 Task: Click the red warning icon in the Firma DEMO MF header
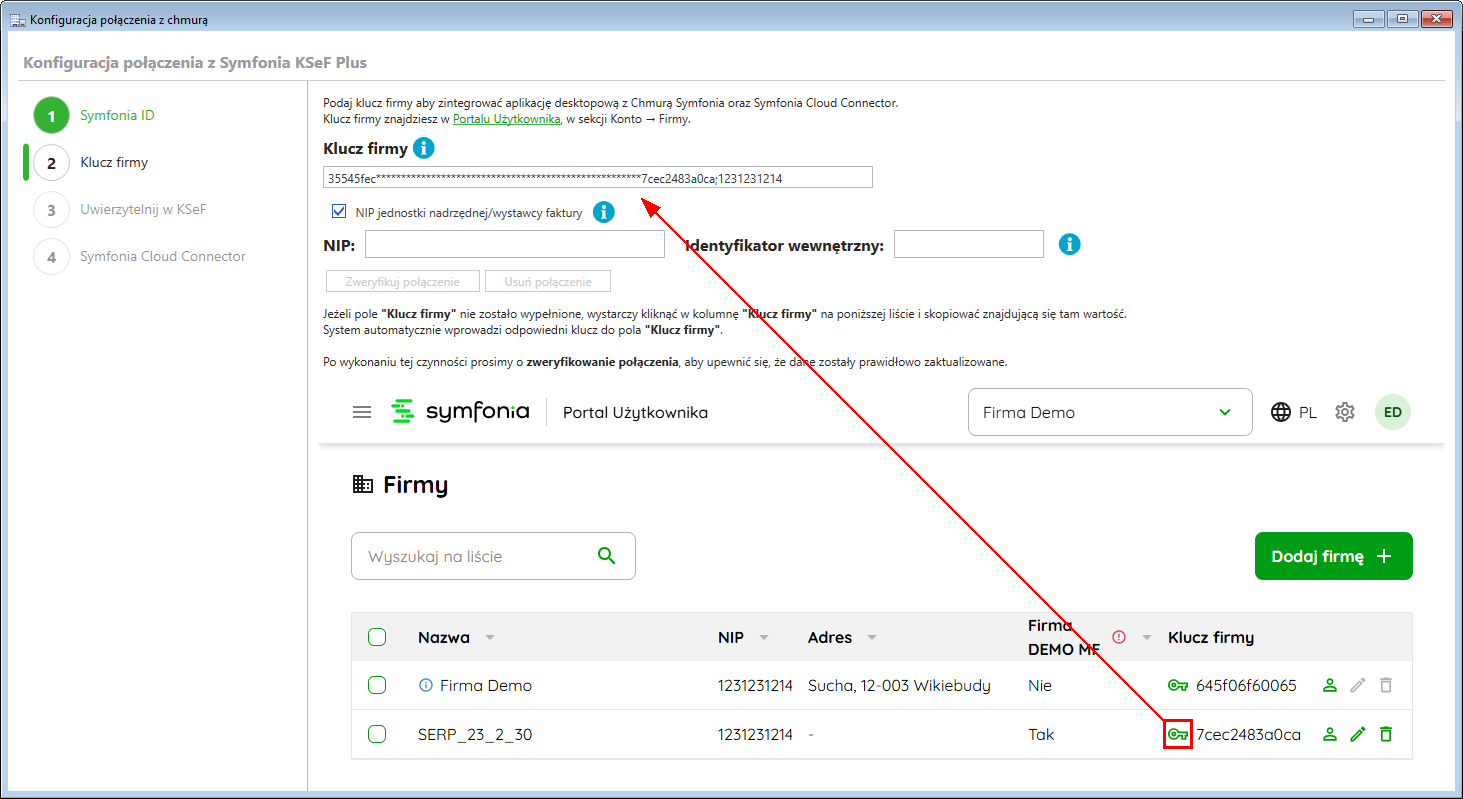tap(1119, 637)
